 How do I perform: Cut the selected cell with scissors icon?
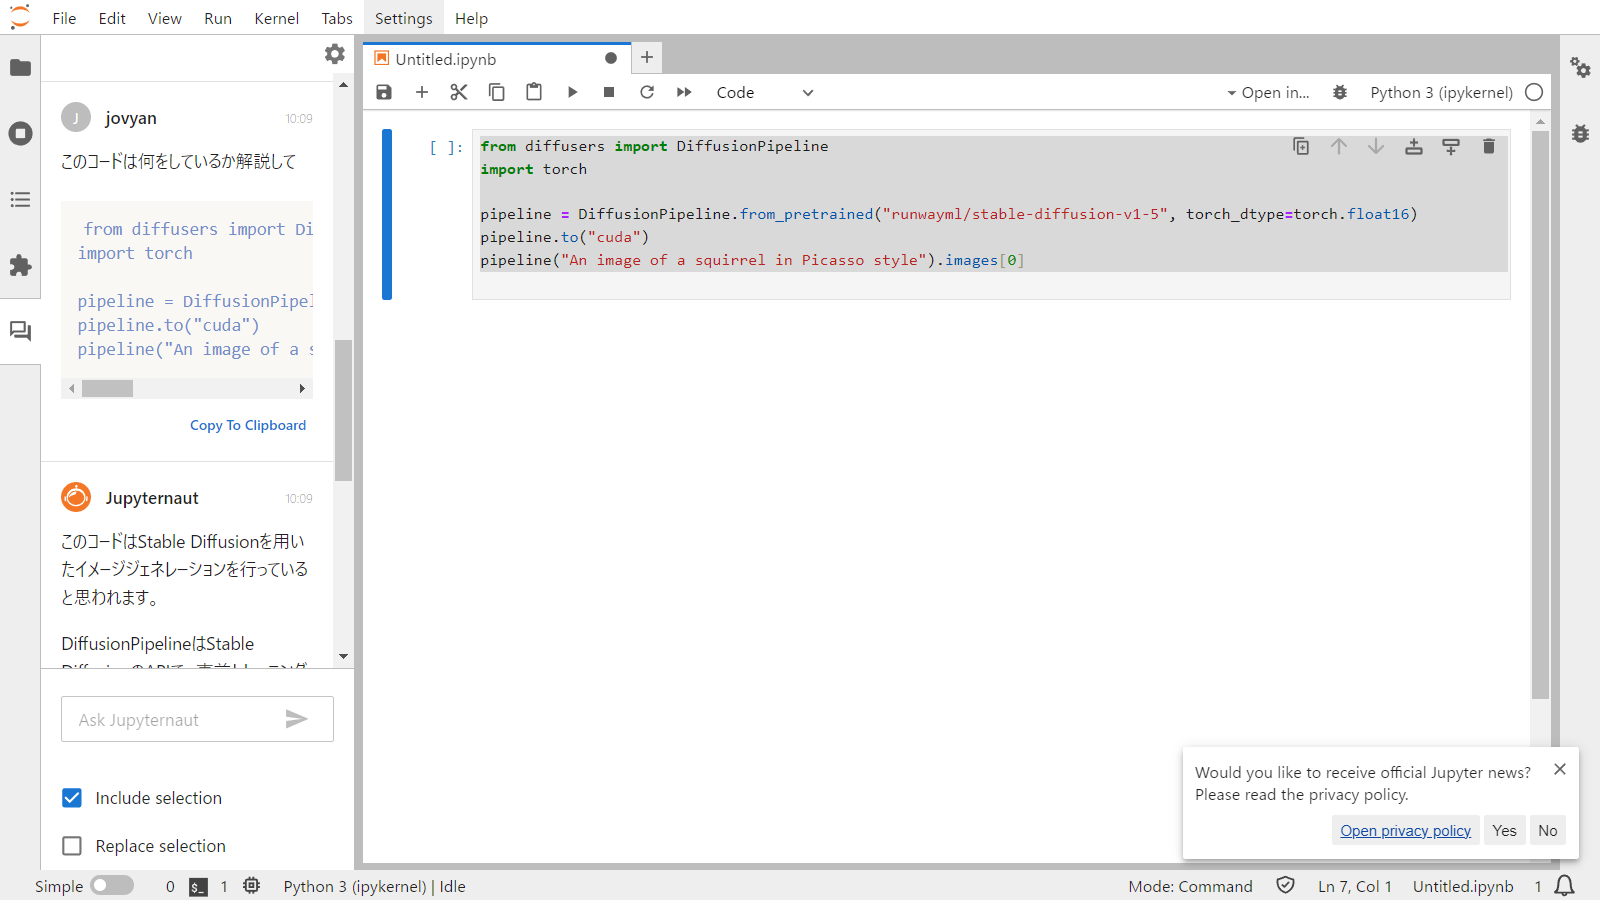[459, 92]
